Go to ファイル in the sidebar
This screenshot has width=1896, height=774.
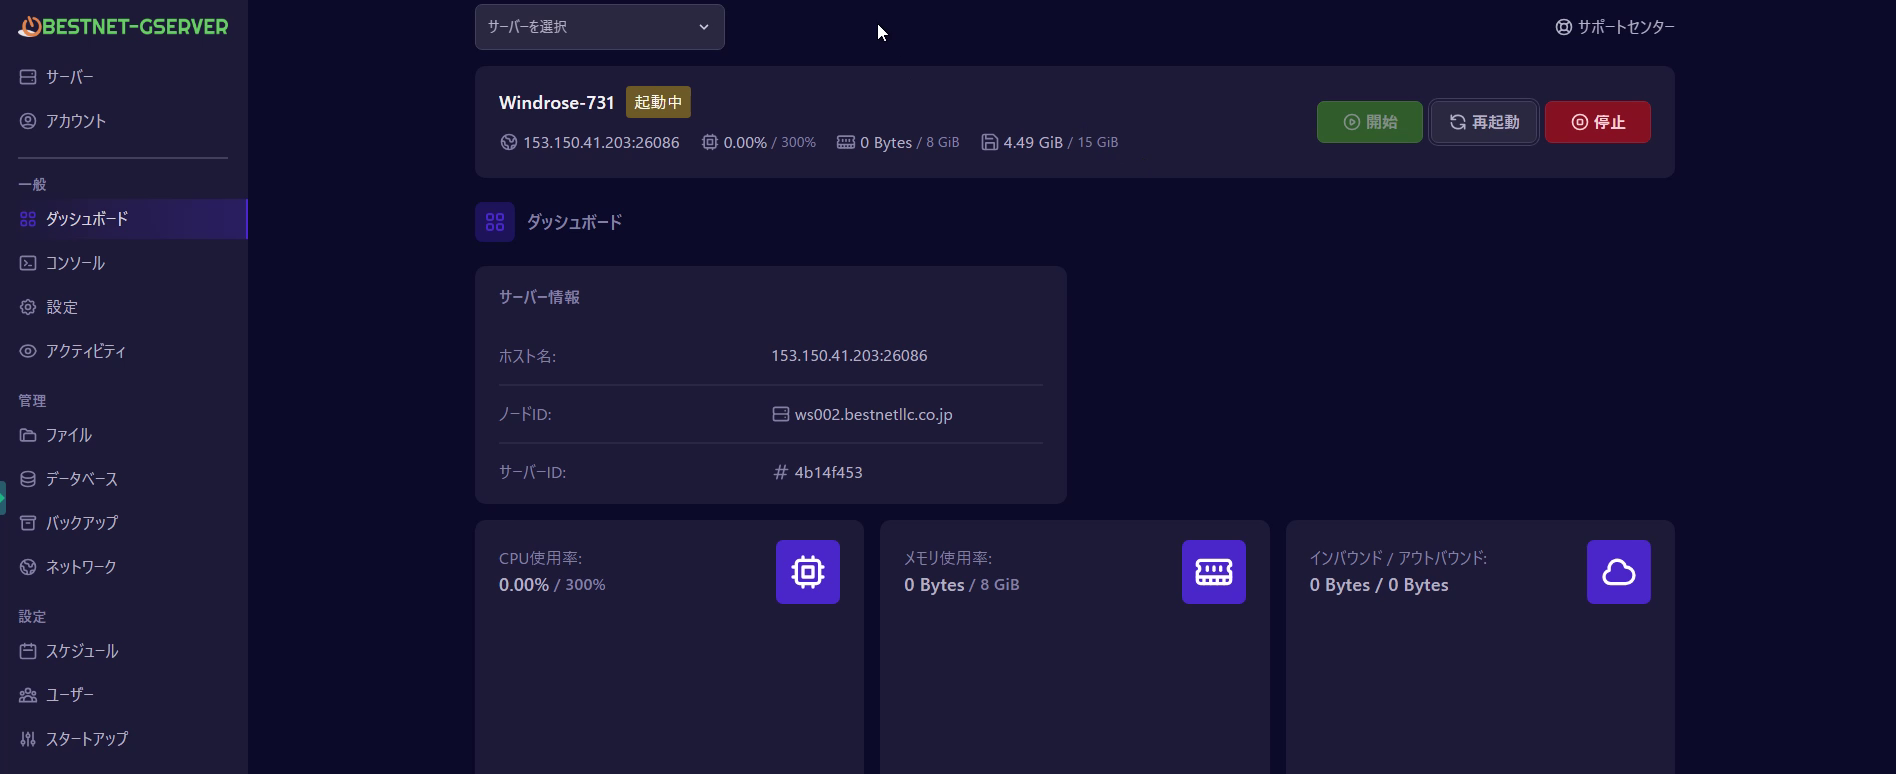(x=68, y=435)
